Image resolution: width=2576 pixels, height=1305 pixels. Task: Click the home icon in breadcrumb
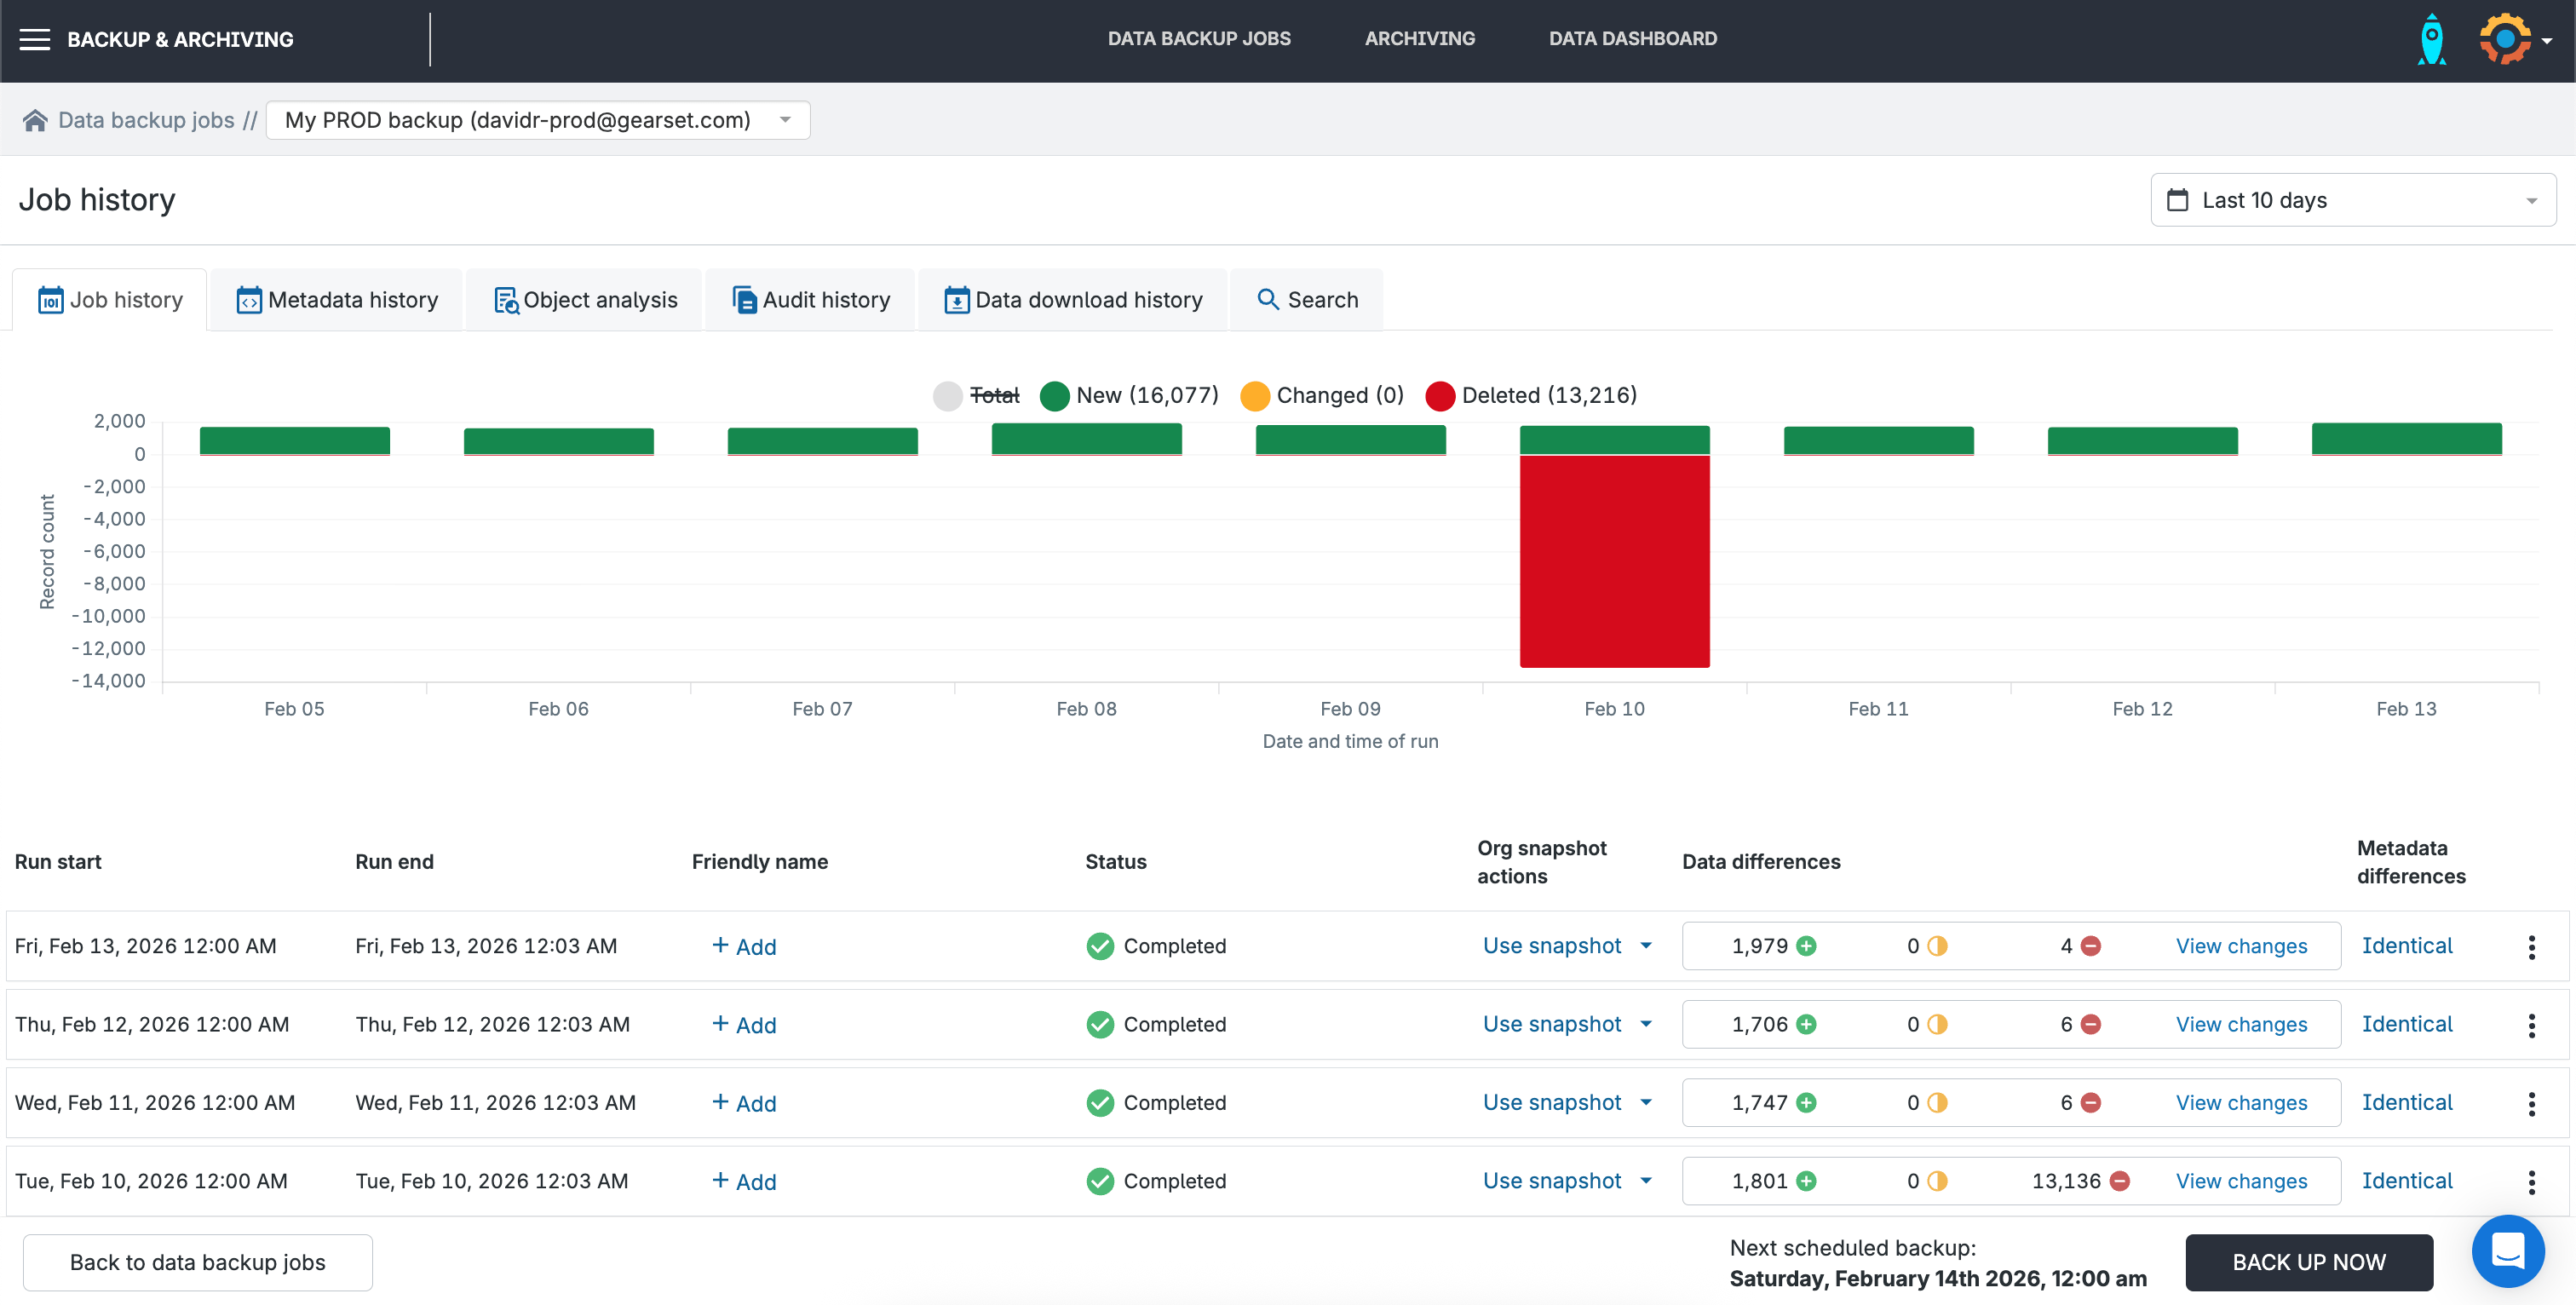pos(35,120)
